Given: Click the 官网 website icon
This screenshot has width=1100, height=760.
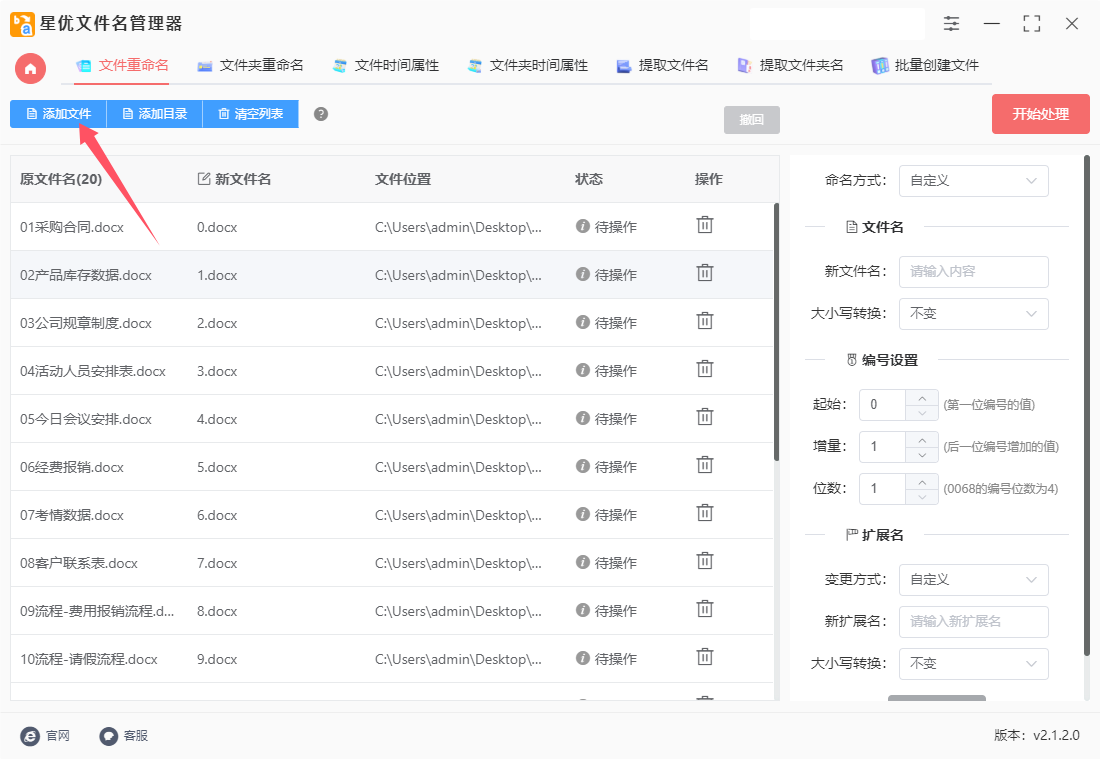Looking at the screenshot, I should click(30, 735).
